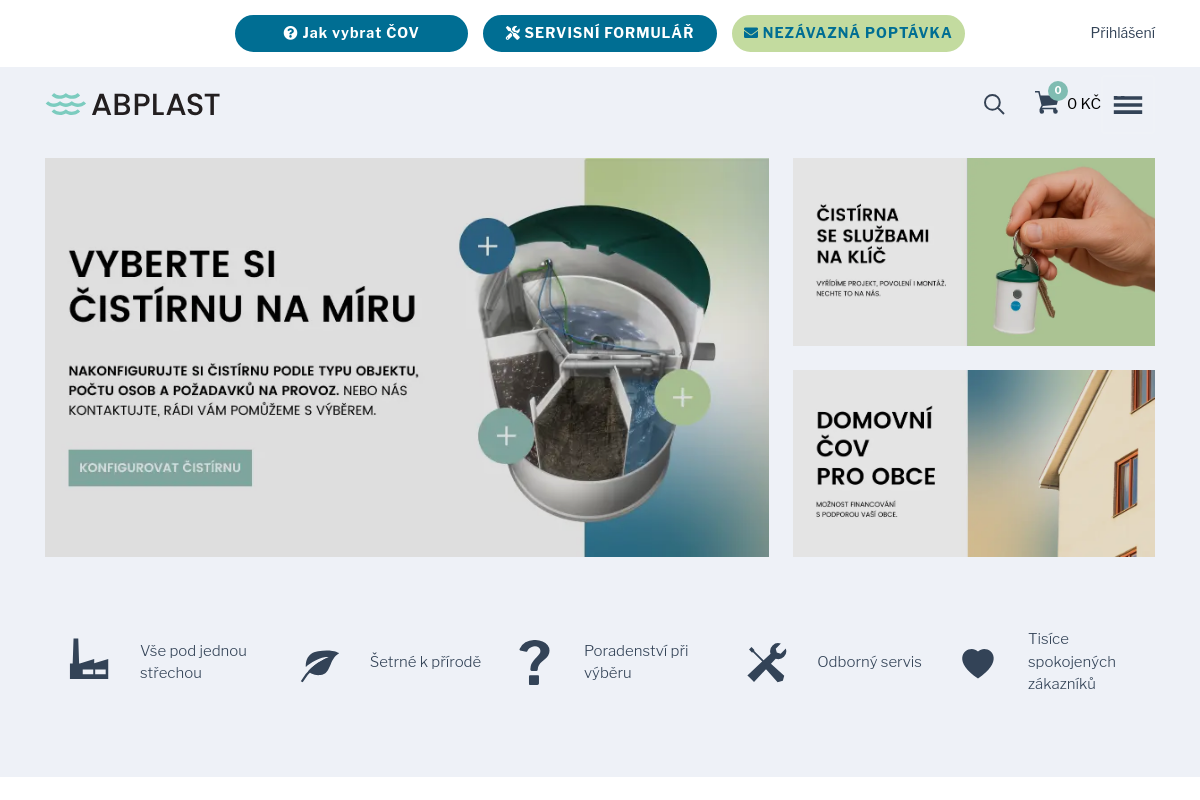This screenshot has width=1200, height=800.
Task: Open the 'SERVISNÍ FORMULÁŘ' page
Action: 600,33
